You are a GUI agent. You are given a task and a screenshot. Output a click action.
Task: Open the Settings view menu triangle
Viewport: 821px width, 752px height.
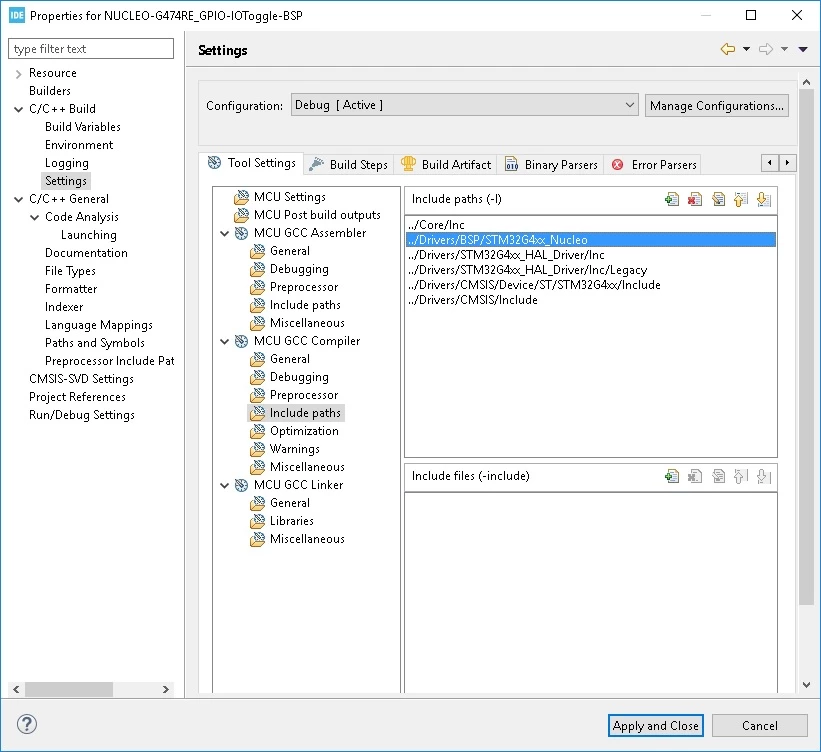point(803,49)
